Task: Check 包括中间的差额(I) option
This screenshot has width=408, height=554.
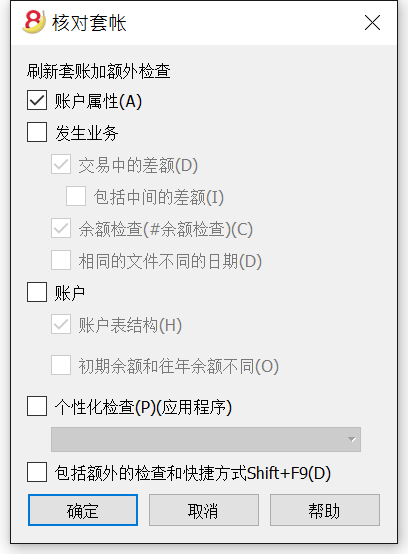Action: (x=76, y=196)
